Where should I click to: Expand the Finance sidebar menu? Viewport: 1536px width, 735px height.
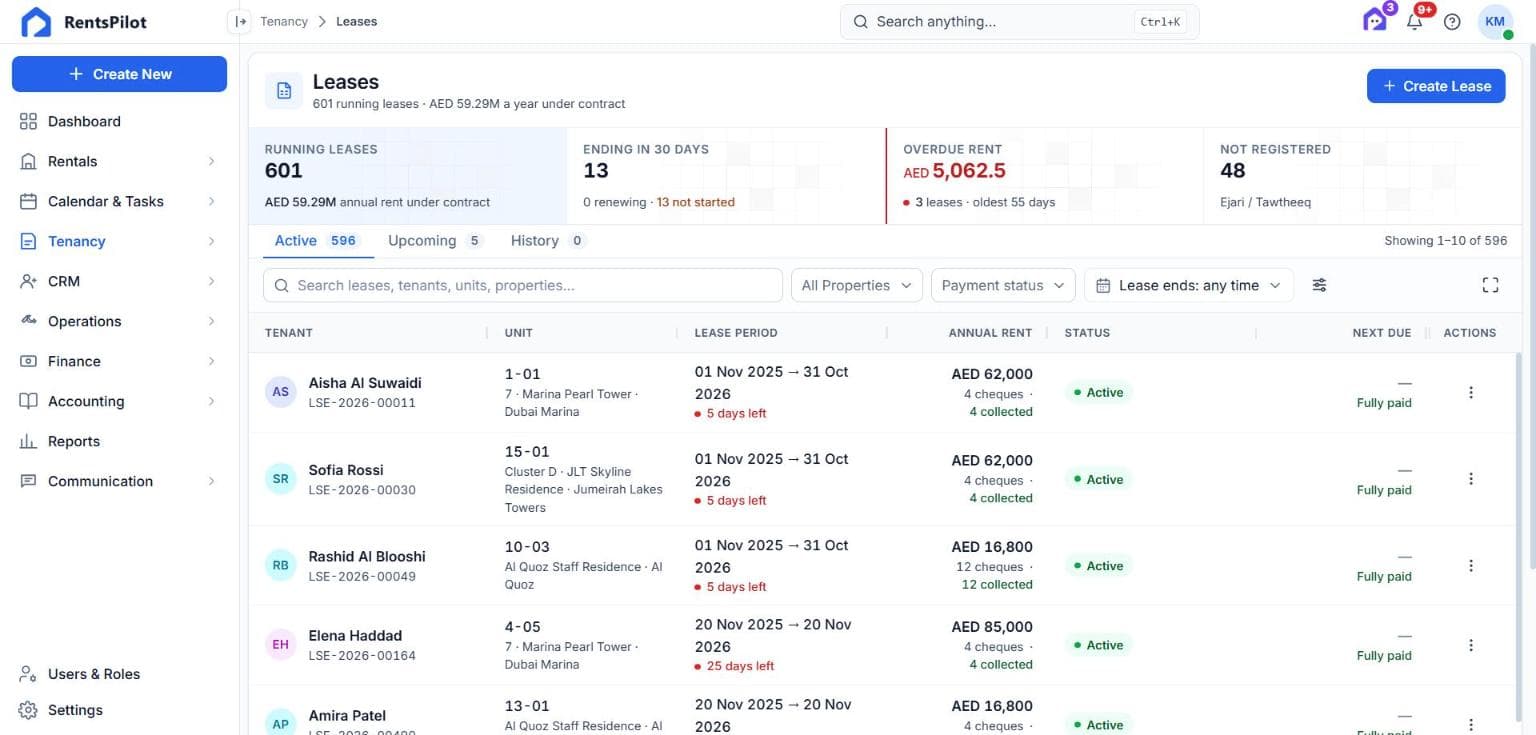tap(118, 361)
